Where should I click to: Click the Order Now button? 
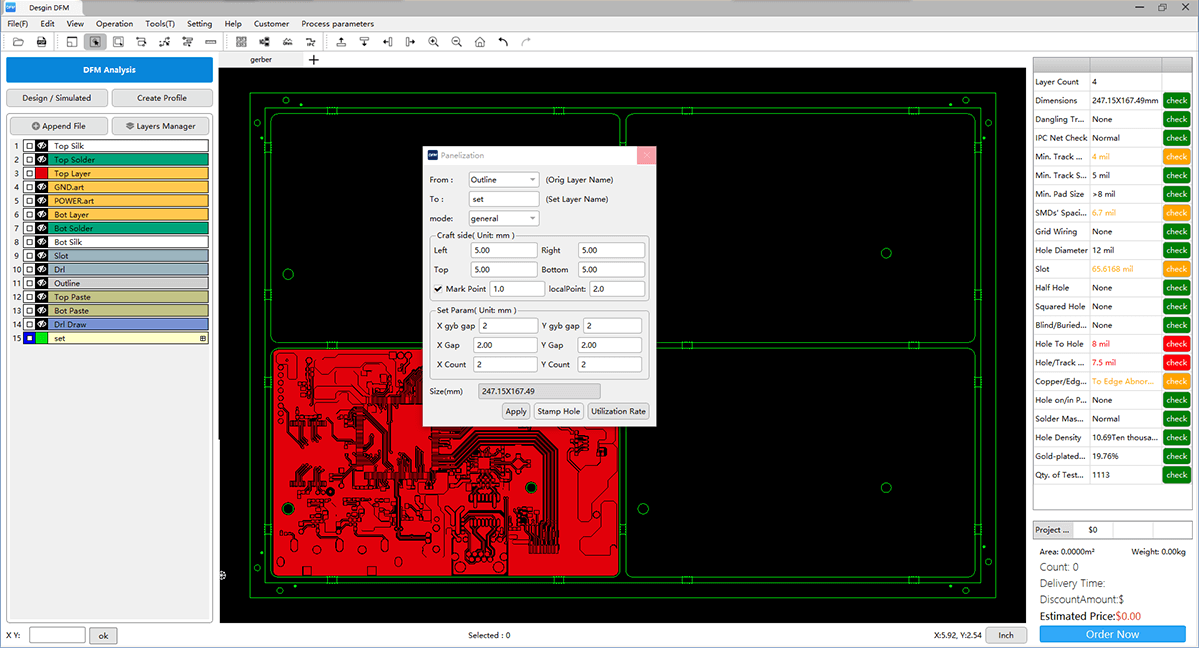1112,634
